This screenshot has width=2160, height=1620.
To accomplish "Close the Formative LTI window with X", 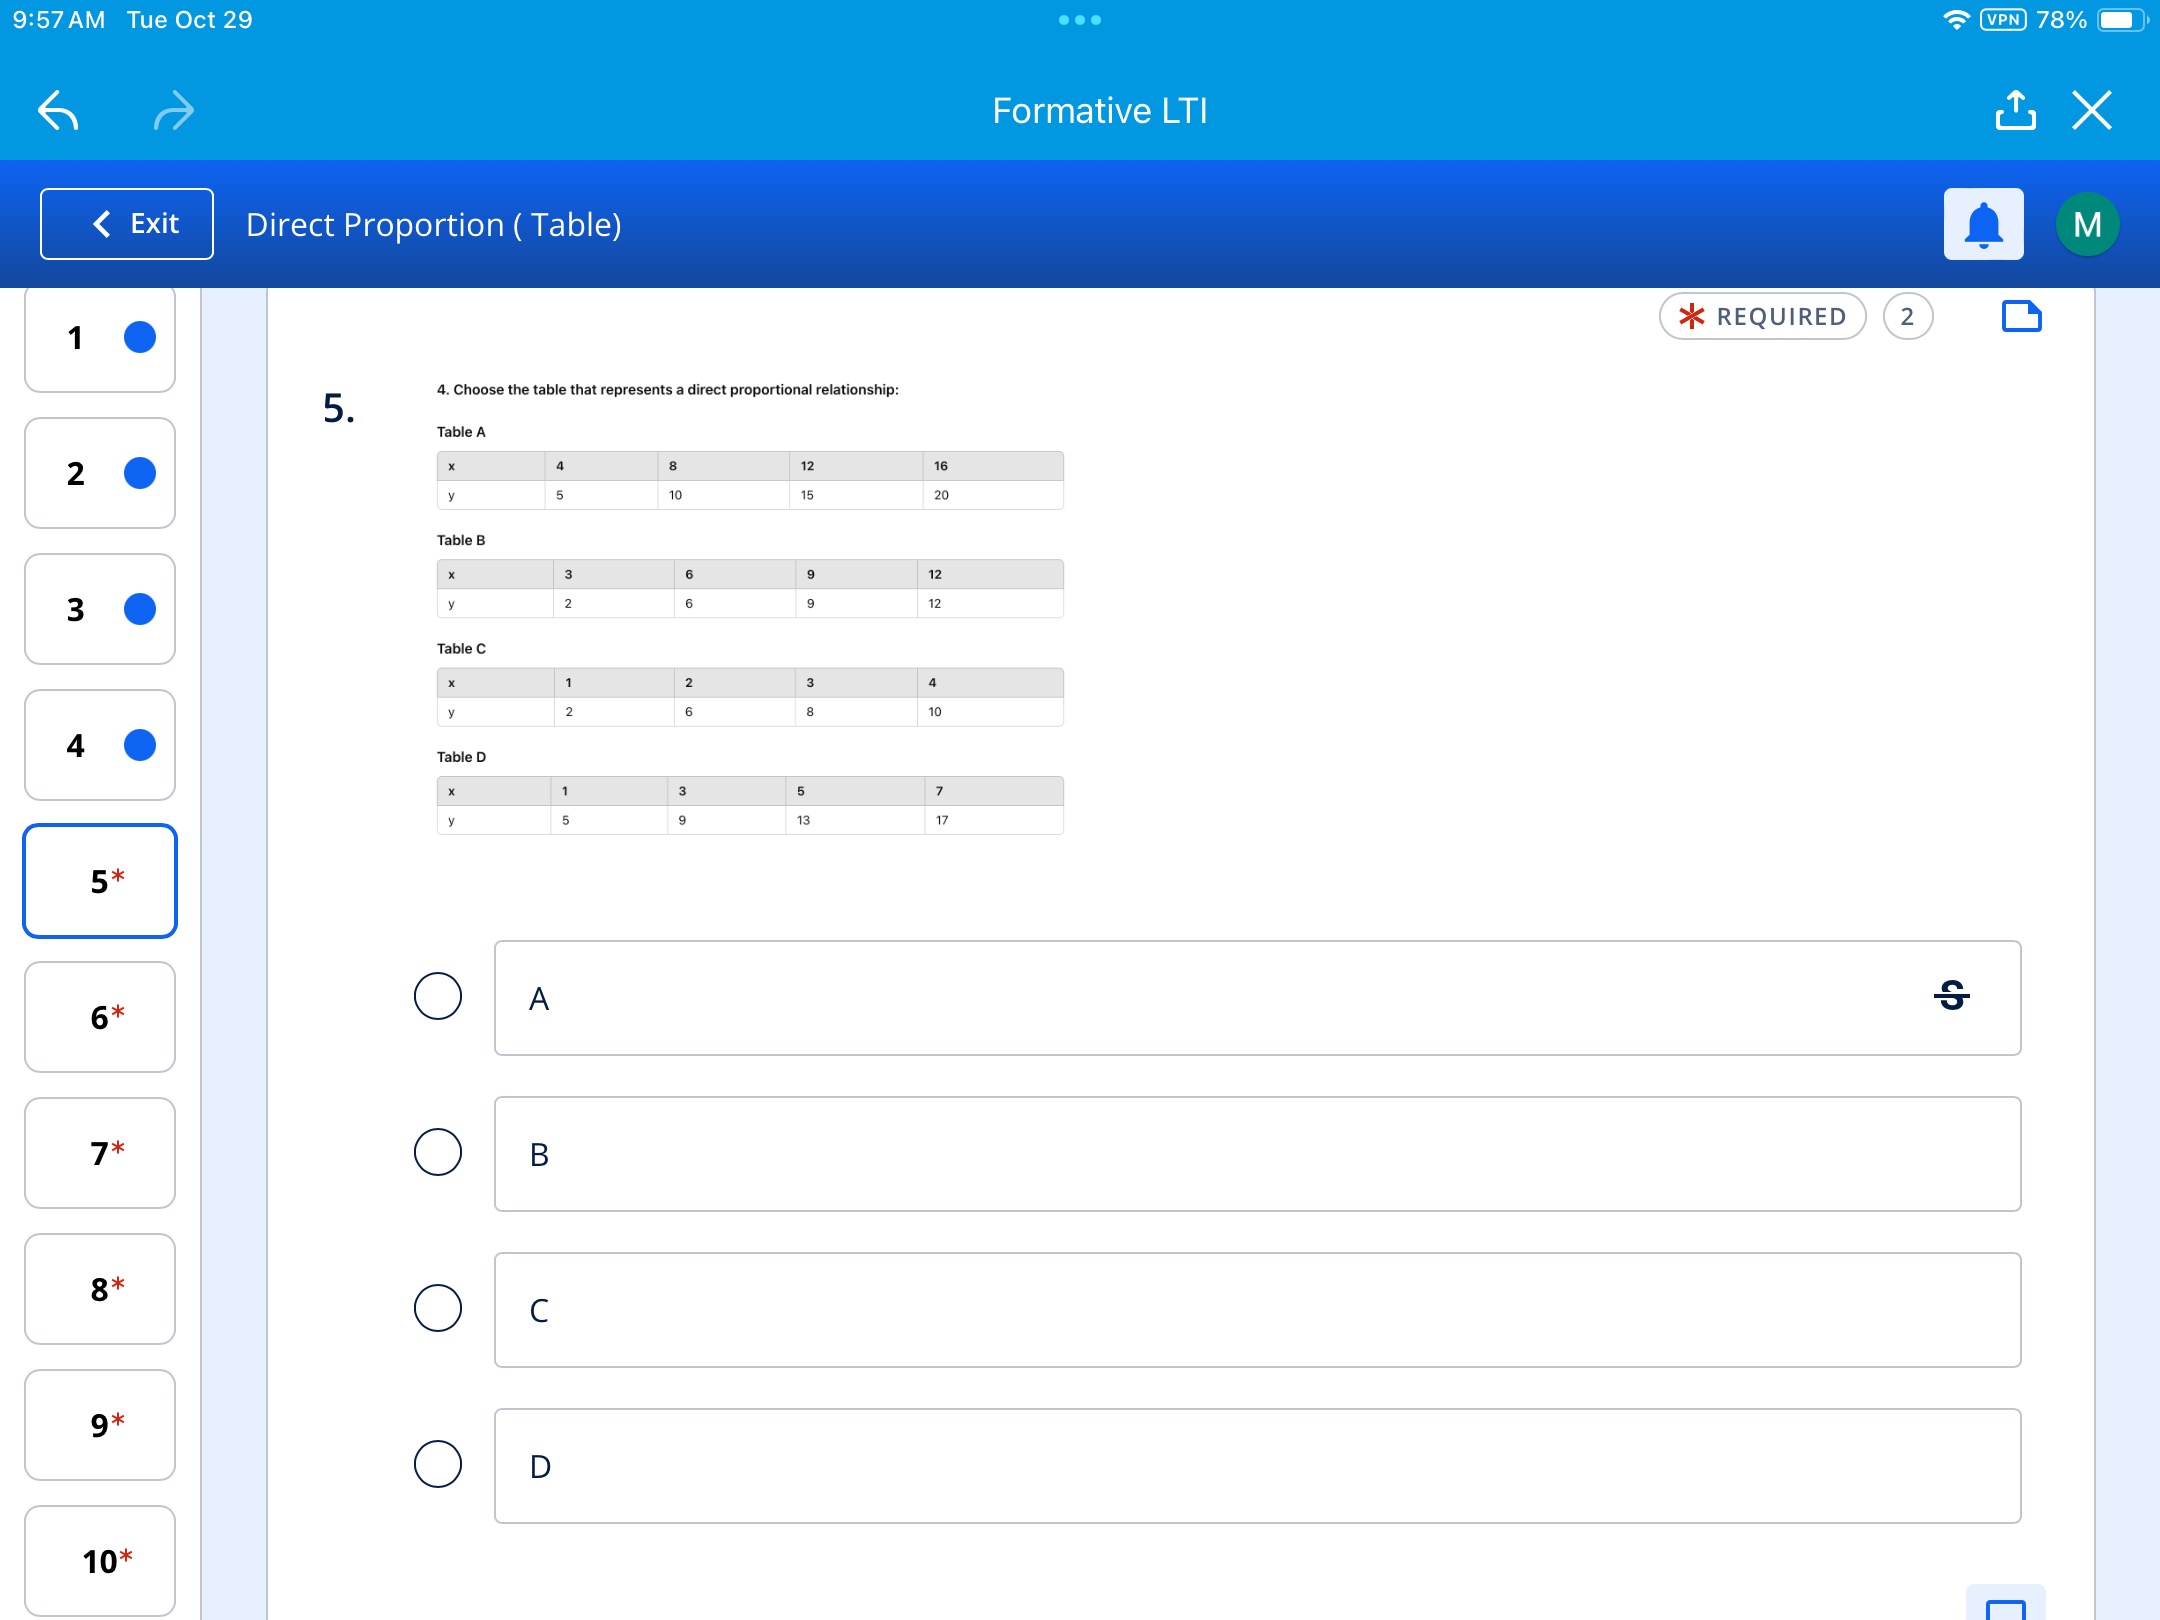I will (2092, 110).
